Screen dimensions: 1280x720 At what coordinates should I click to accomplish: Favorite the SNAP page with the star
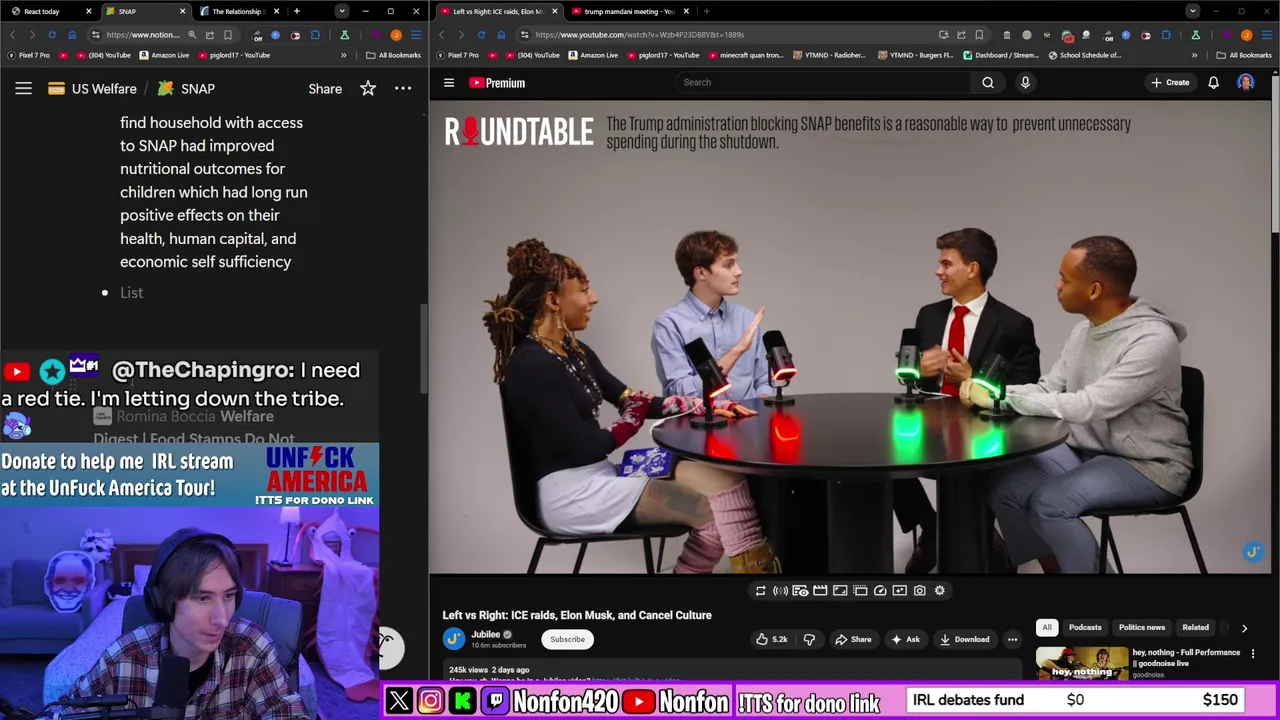368,89
